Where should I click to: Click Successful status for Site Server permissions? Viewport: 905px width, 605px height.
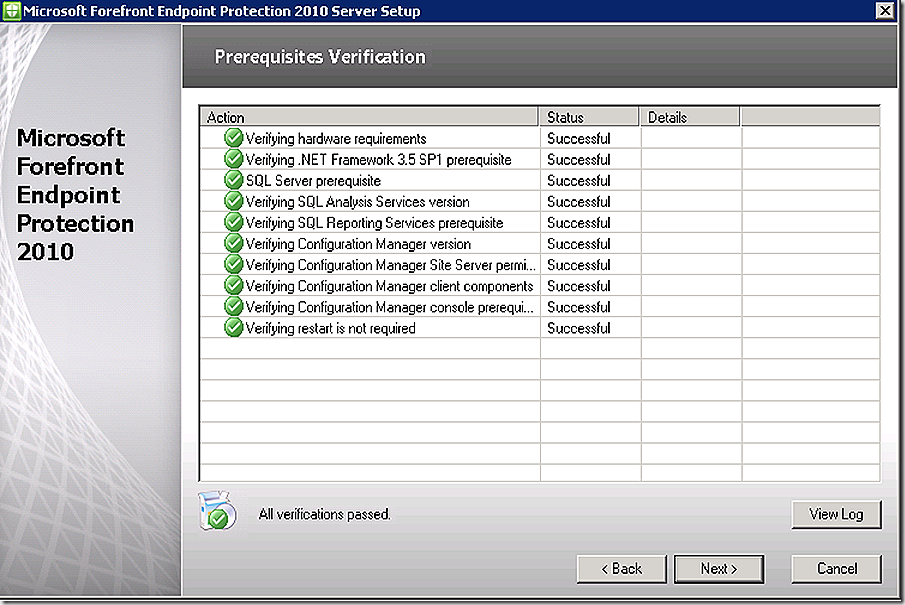point(578,265)
